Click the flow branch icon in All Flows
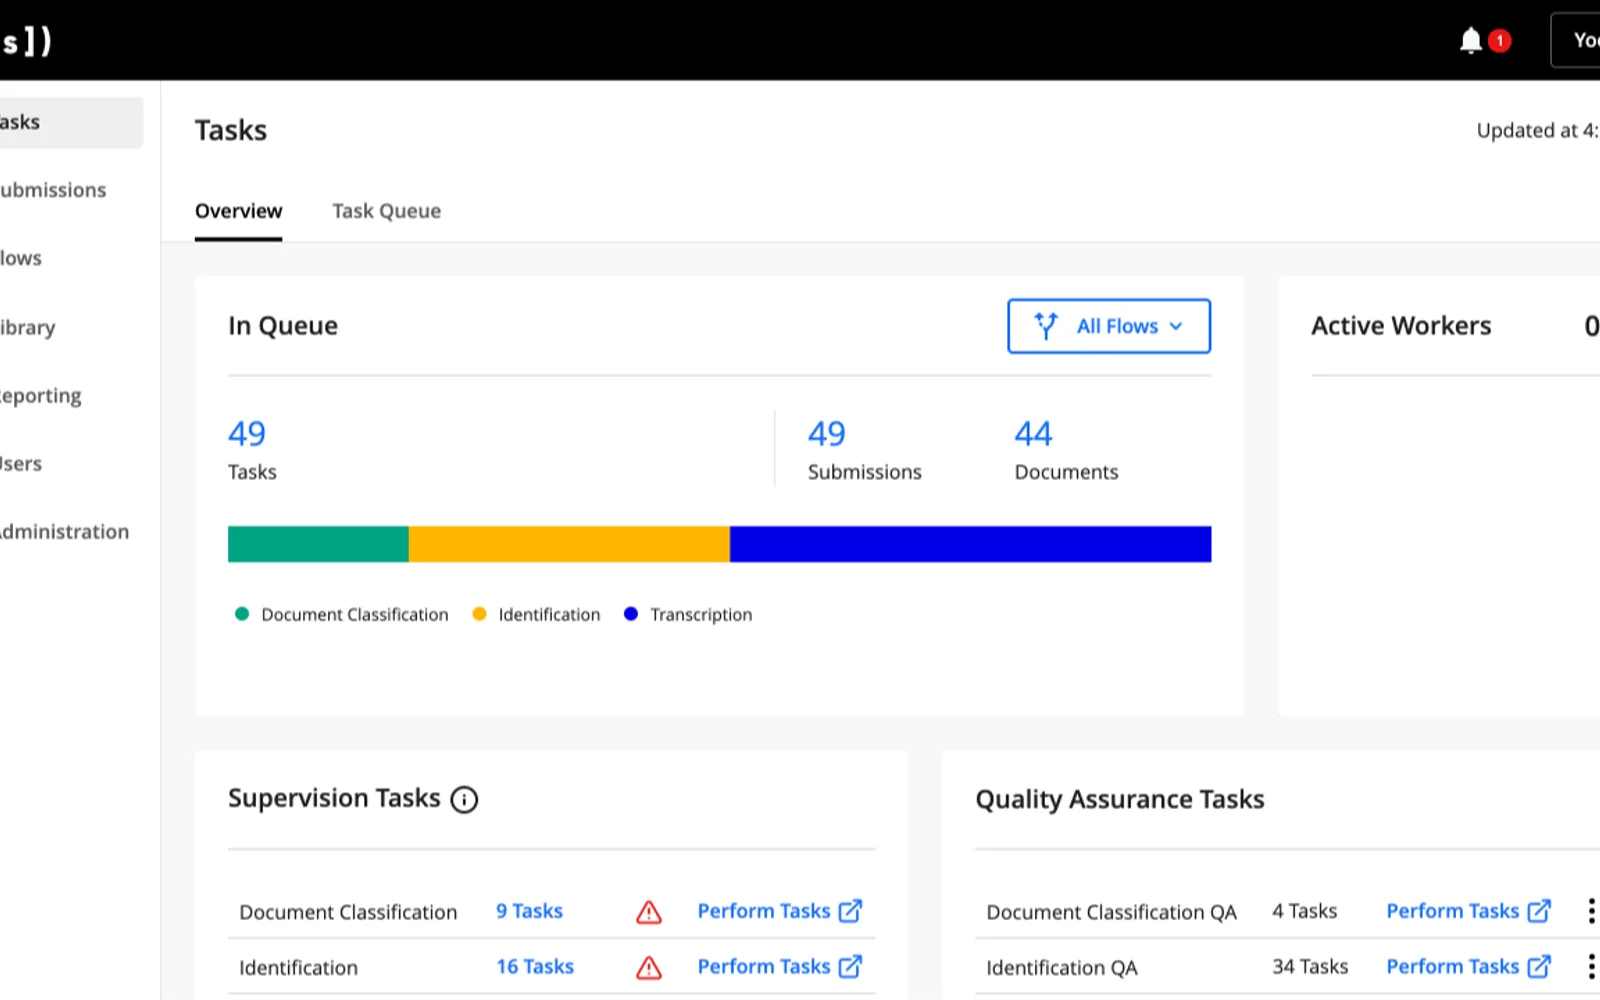Image resolution: width=1600 pixels, height=1000 pixels. pos(1046,326)
